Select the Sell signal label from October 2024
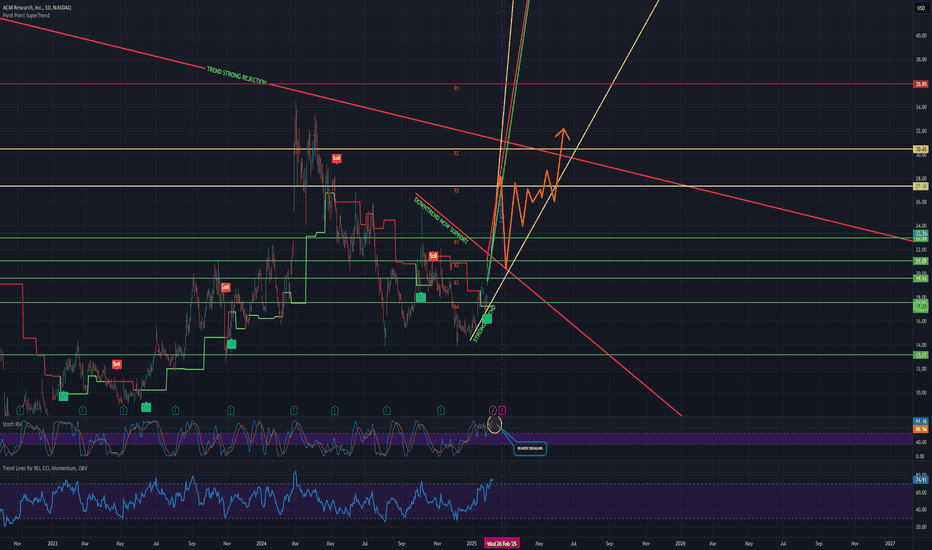The image size is (932, 550). 433,256
